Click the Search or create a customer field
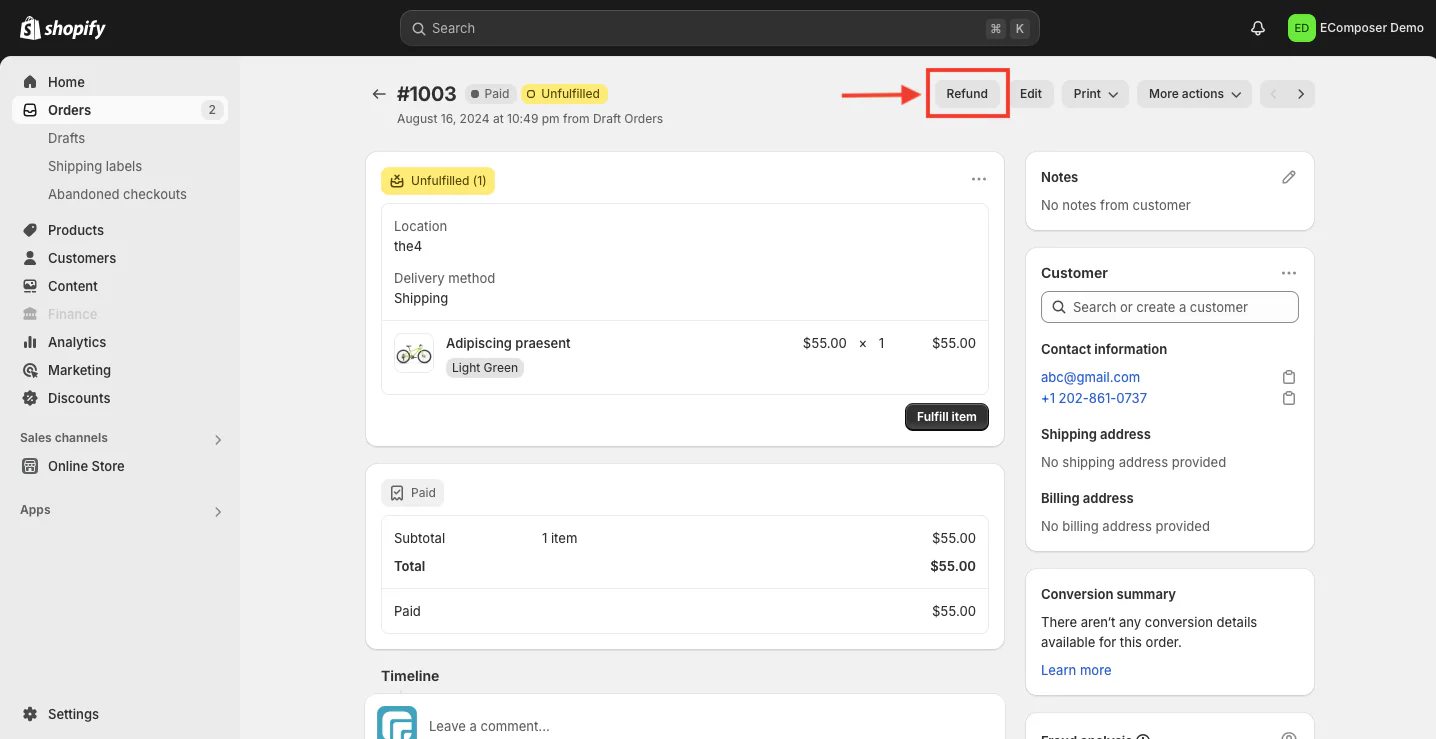The image size is (1436, 739). click(1170, 307)
